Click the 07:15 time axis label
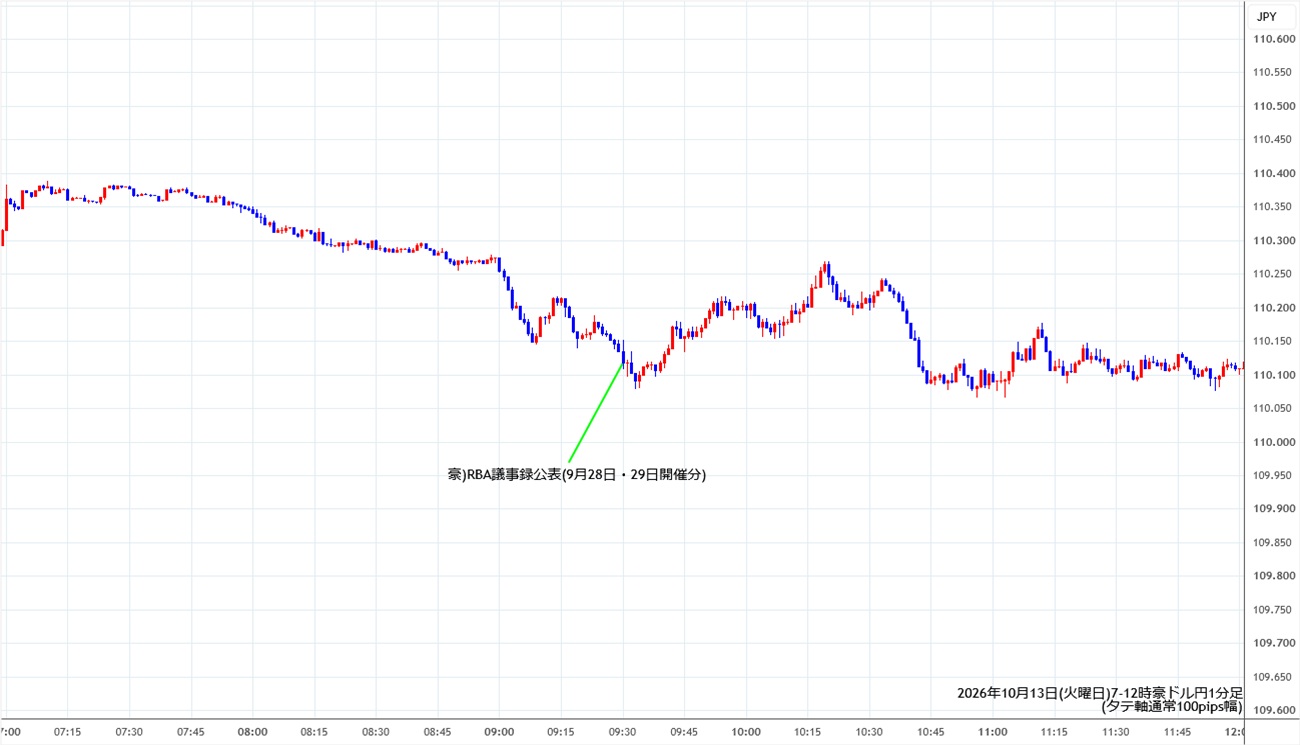1300x745 pixels. click(x=68, y=732)
